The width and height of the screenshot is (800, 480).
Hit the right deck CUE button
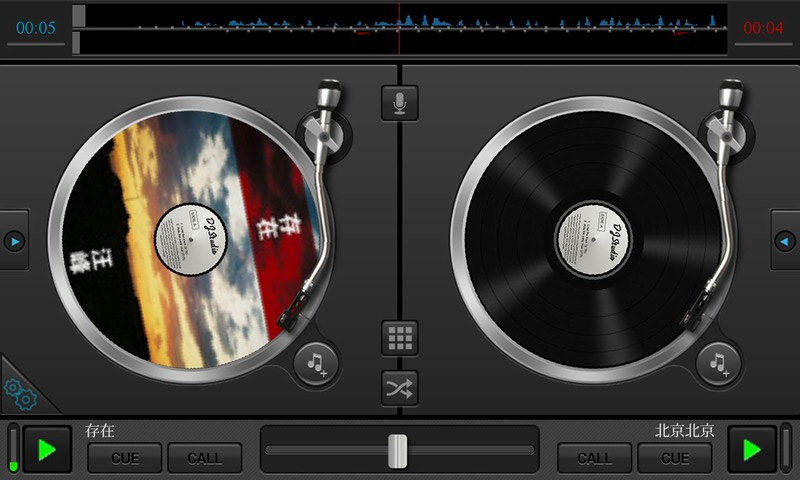674,458
